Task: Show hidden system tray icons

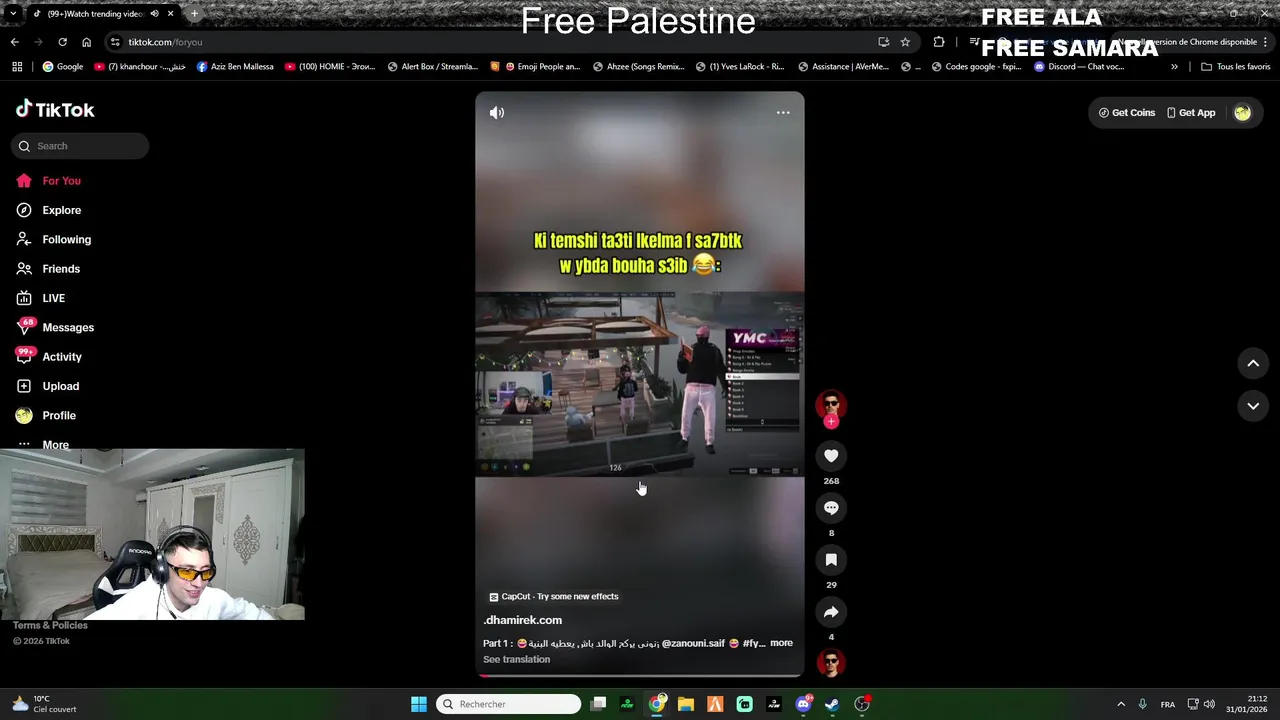Action: click(1121, 704)
